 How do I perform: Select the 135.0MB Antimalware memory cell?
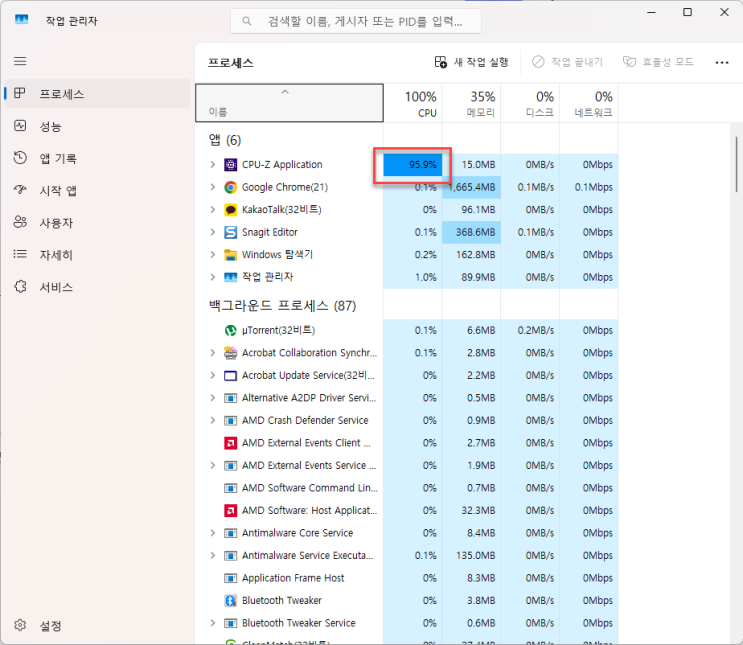[471, 555]
